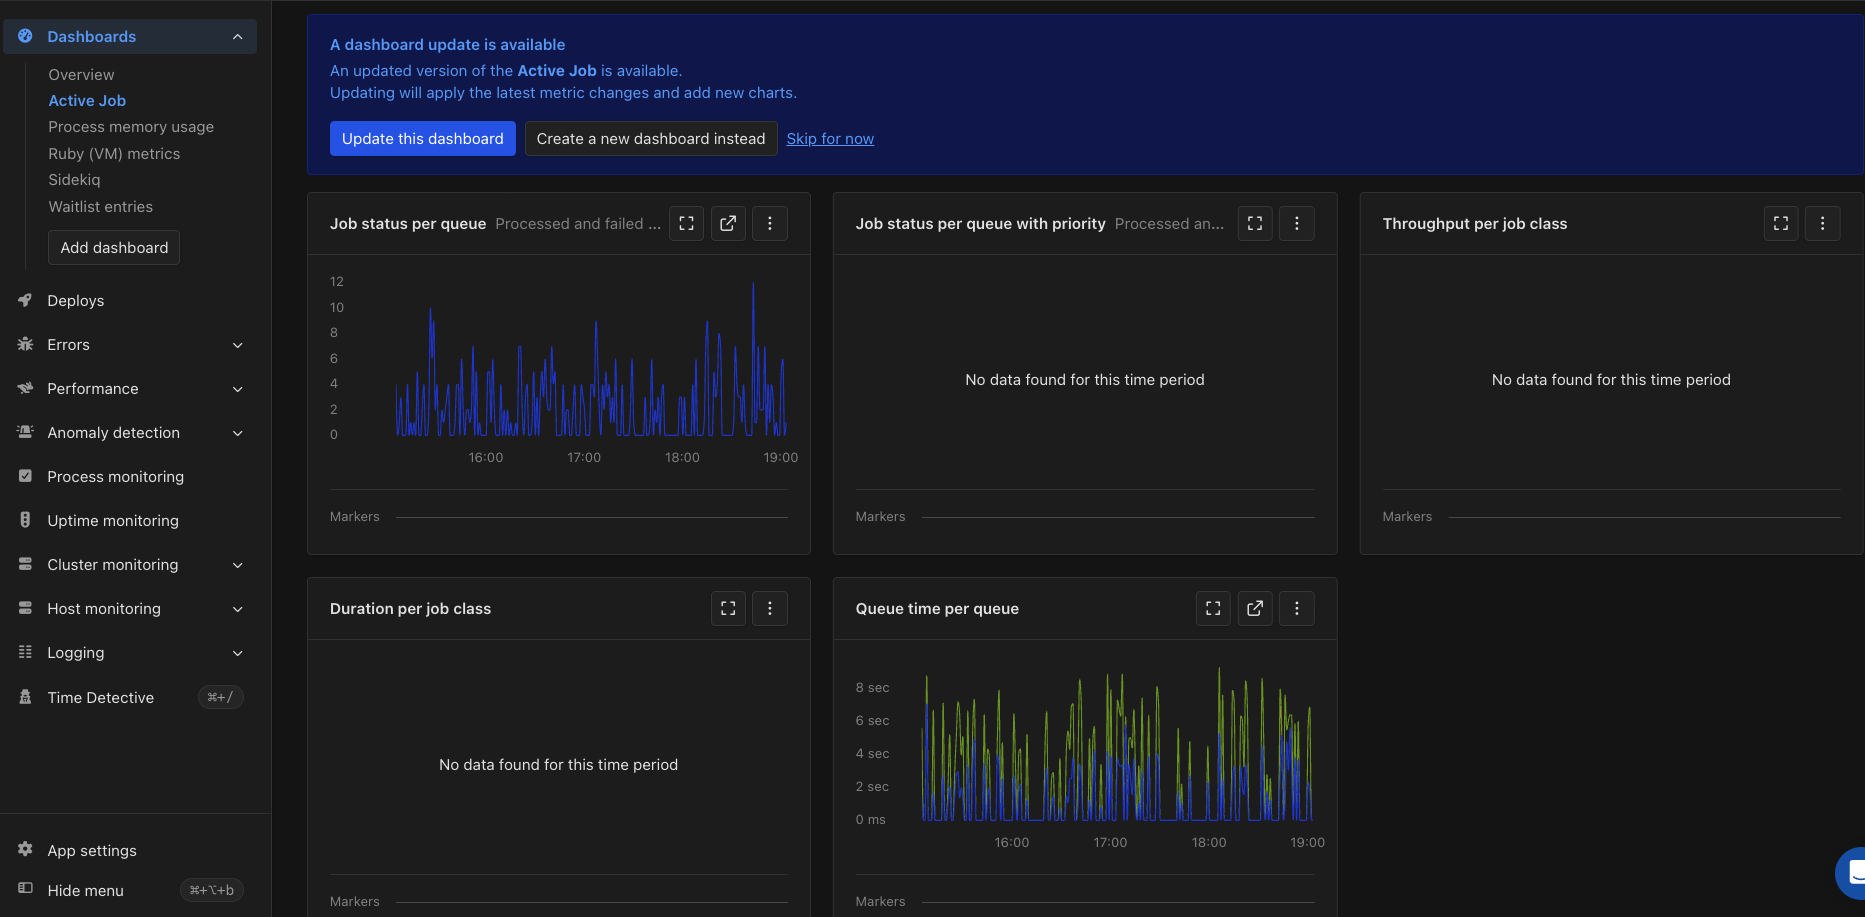Click the Hide menu panel icon

click(25, 889)
